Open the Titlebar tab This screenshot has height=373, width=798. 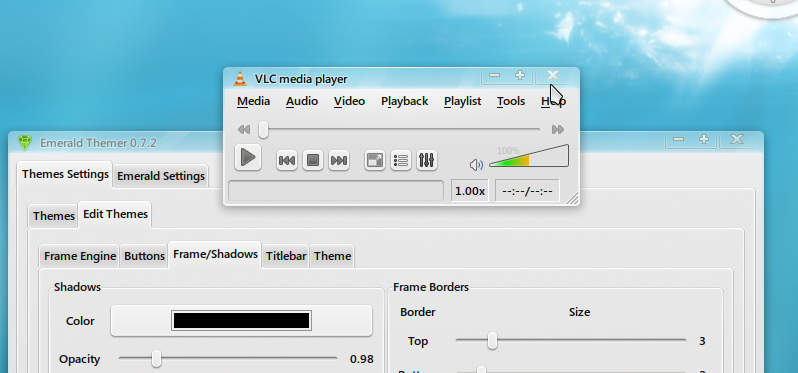tap(286, 256)
